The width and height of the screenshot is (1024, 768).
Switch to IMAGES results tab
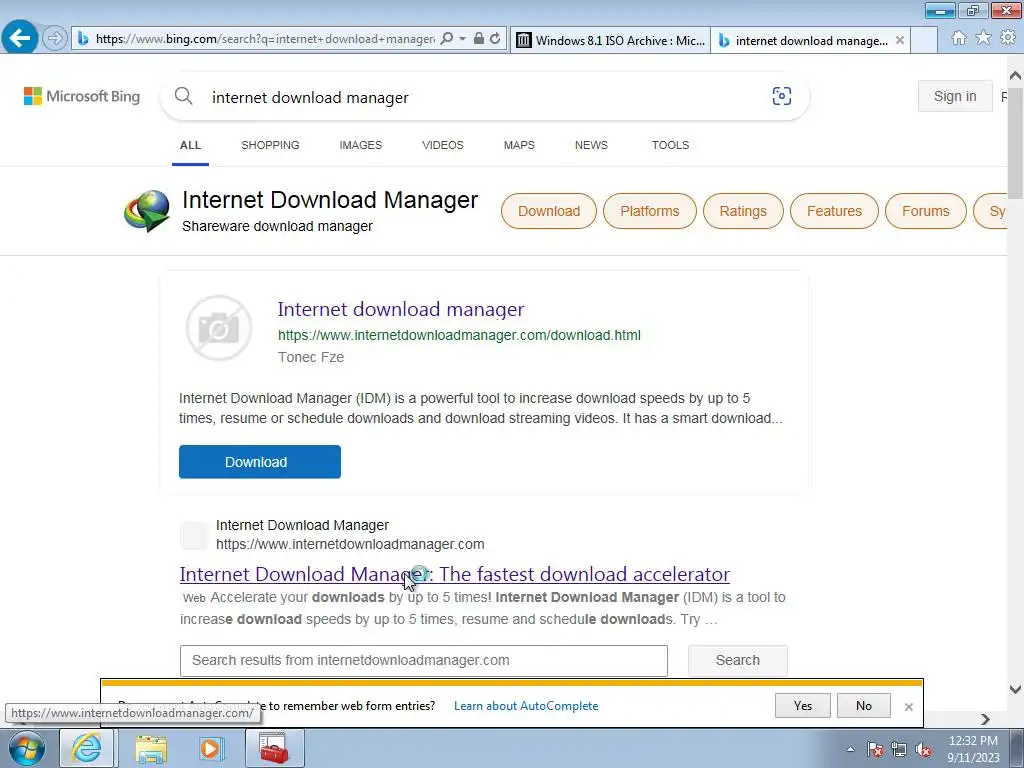point(360,145)
